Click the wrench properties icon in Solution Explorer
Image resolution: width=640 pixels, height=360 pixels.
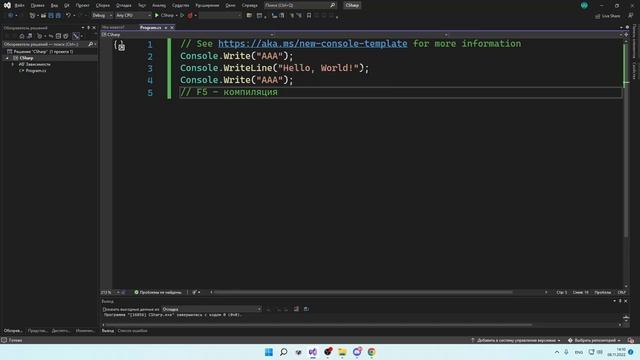76,36
